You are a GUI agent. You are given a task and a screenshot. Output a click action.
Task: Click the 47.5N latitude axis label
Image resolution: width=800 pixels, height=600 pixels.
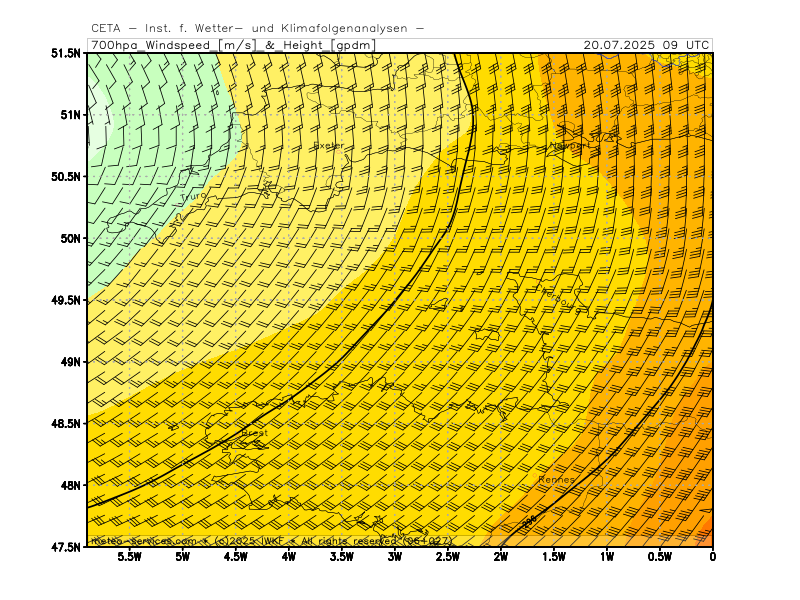[66, 547]
